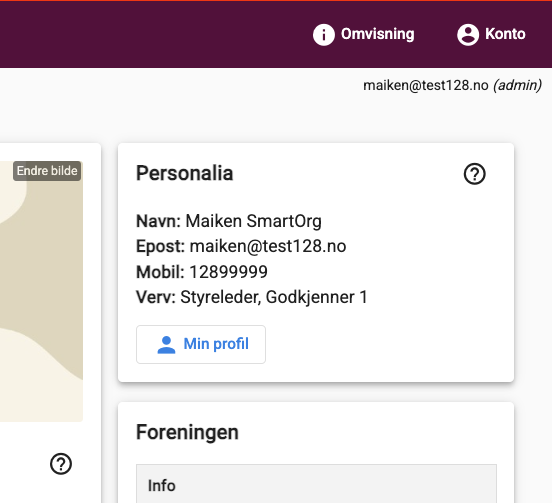
Task: Select the Info tab under Foreningen
Action: tap(316, 484)
